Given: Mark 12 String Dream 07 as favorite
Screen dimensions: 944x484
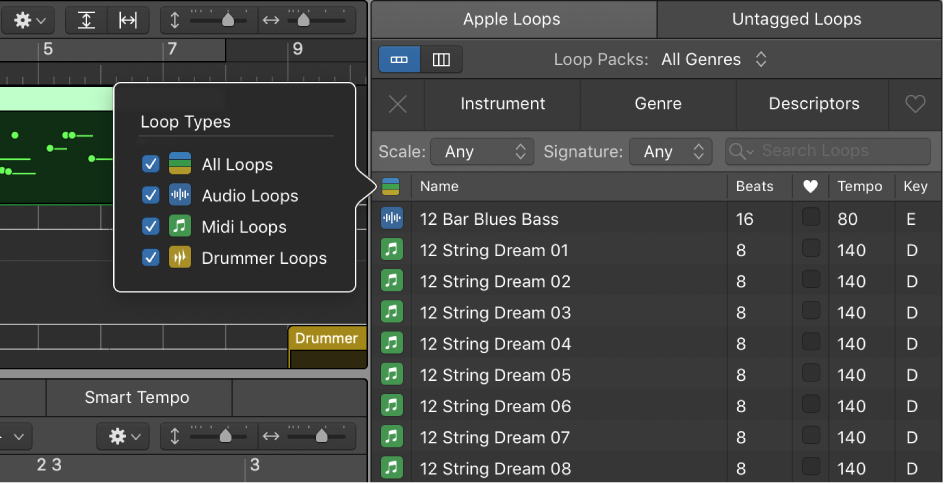Looking at the screenshot, I should [811, 436].
